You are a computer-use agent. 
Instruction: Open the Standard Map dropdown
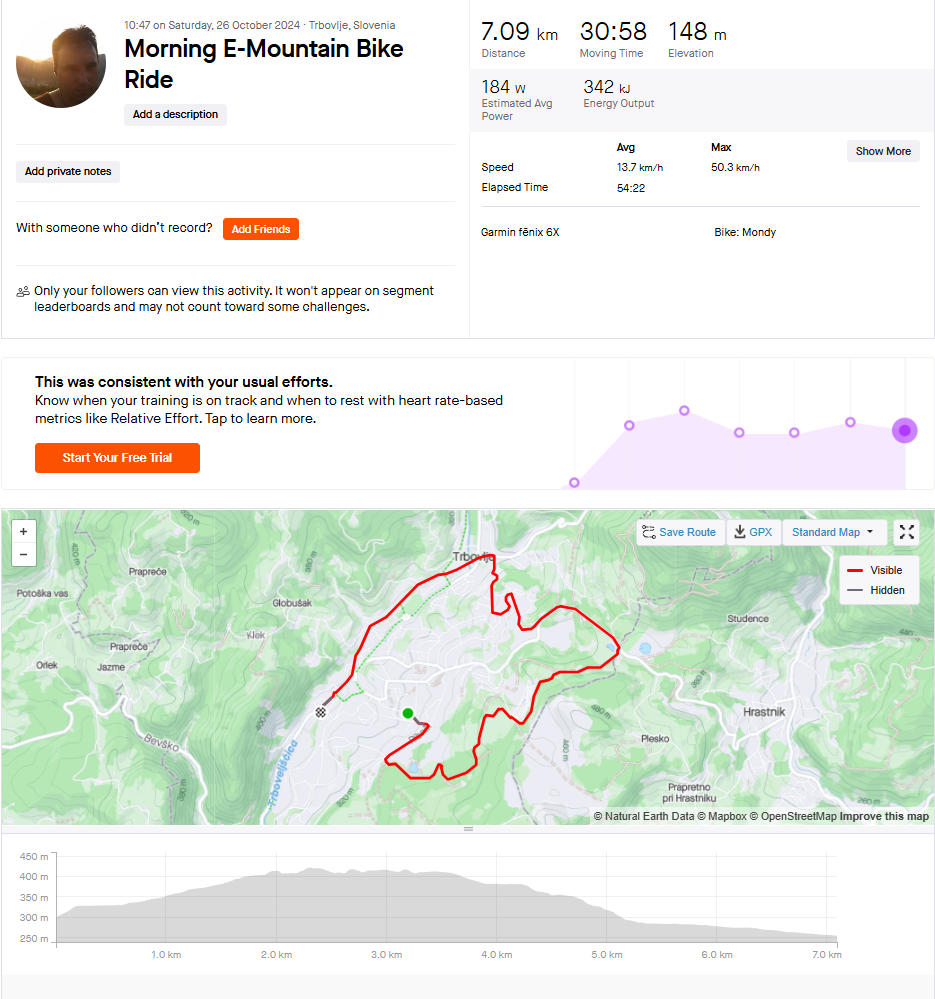[832, 532]
